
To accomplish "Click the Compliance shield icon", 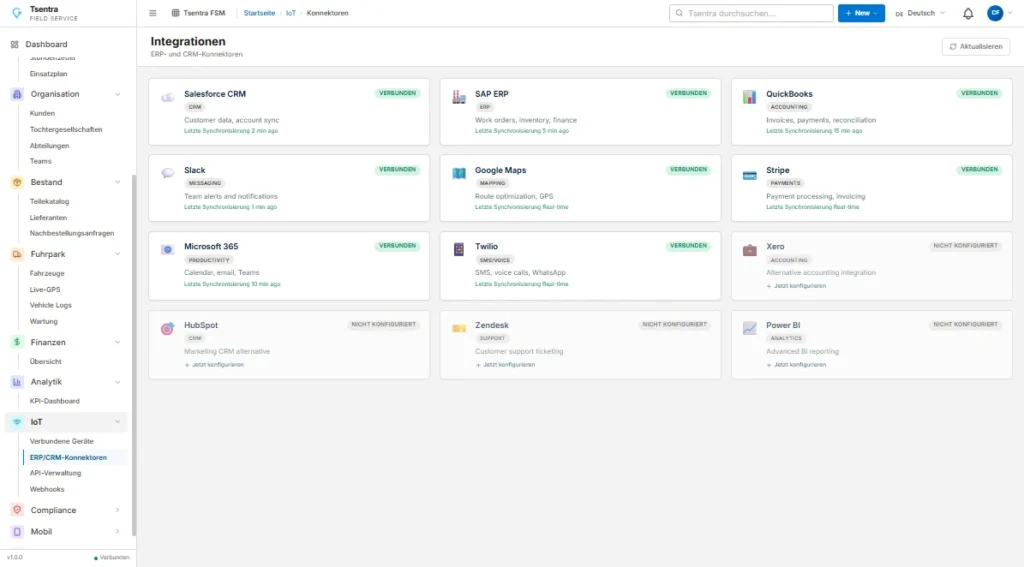I will click(x=17, y=510).
